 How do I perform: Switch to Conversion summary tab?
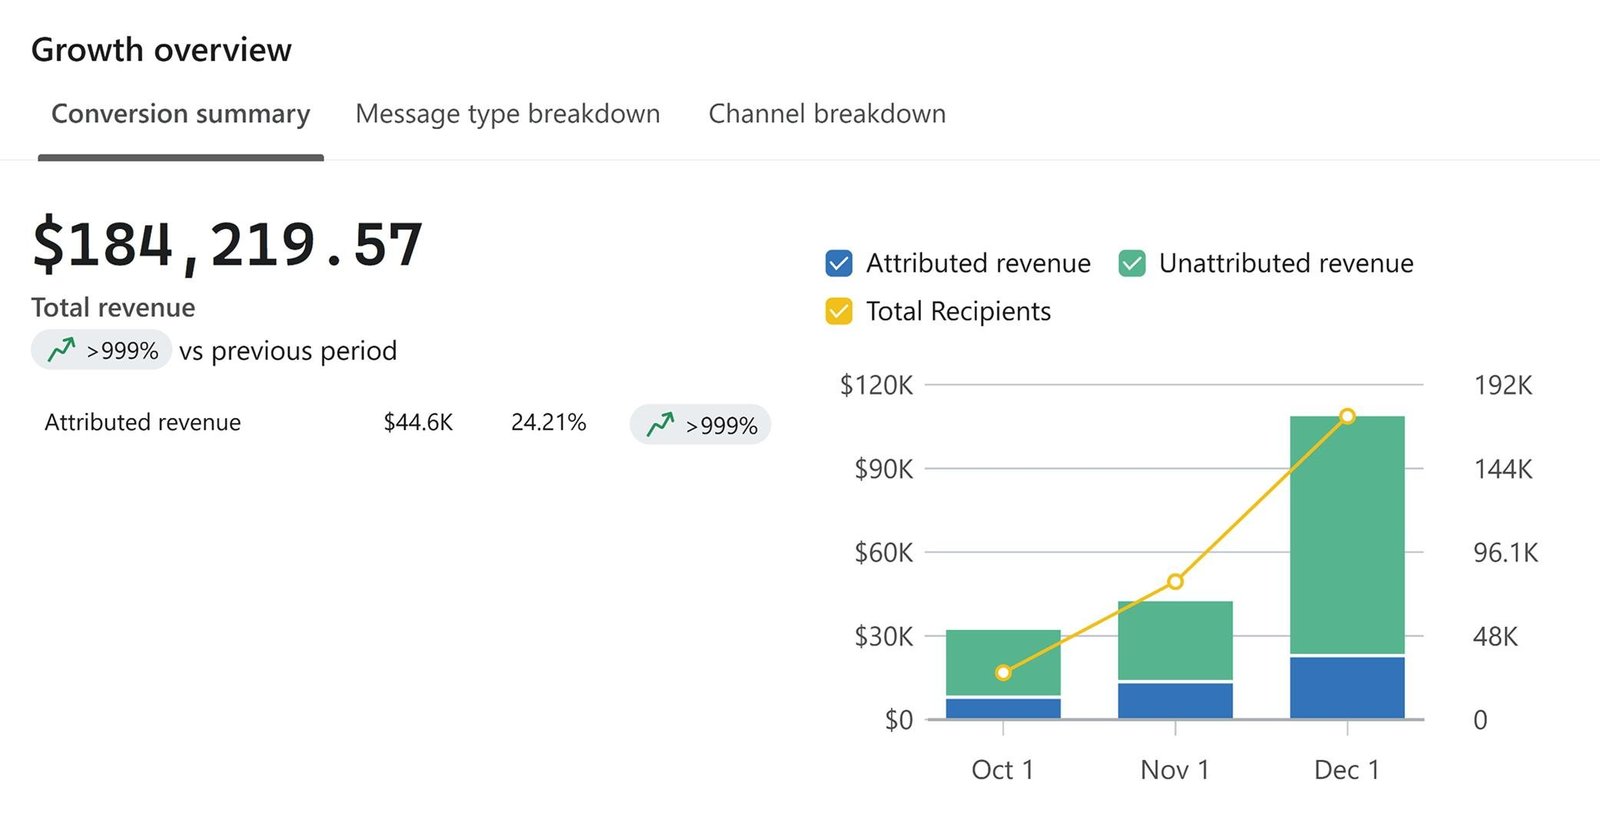[180, 114]
